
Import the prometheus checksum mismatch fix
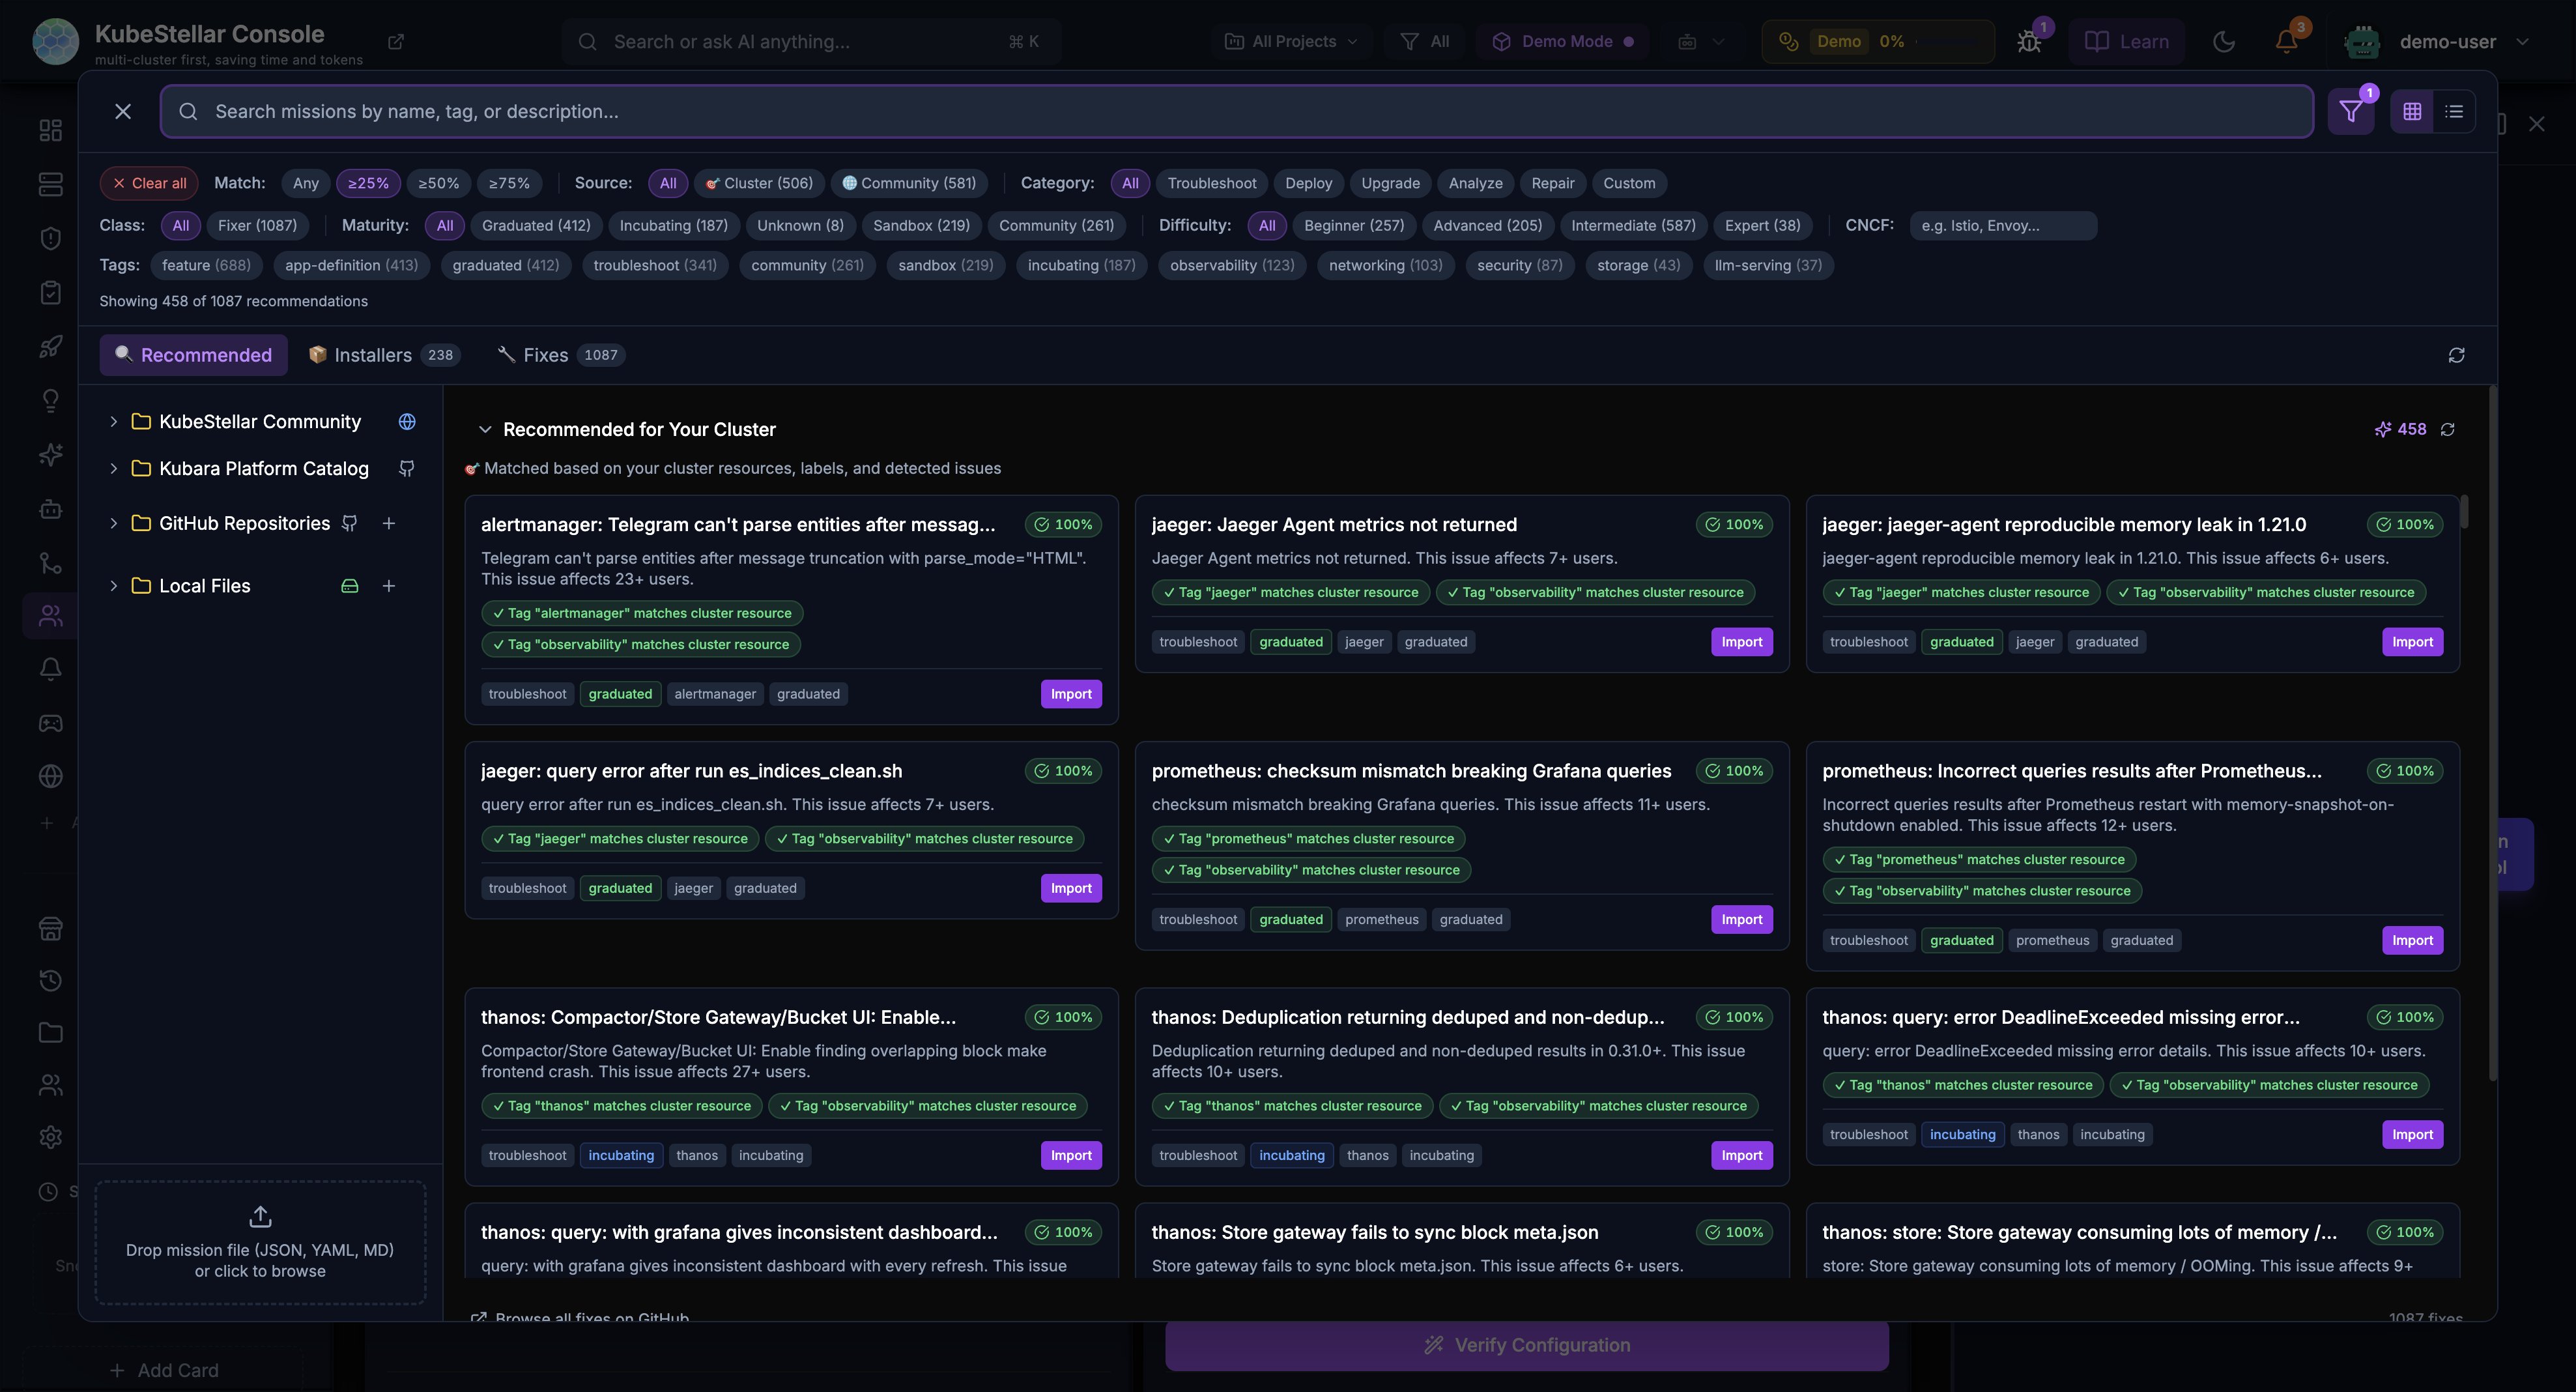click(x=1741, y=919)
